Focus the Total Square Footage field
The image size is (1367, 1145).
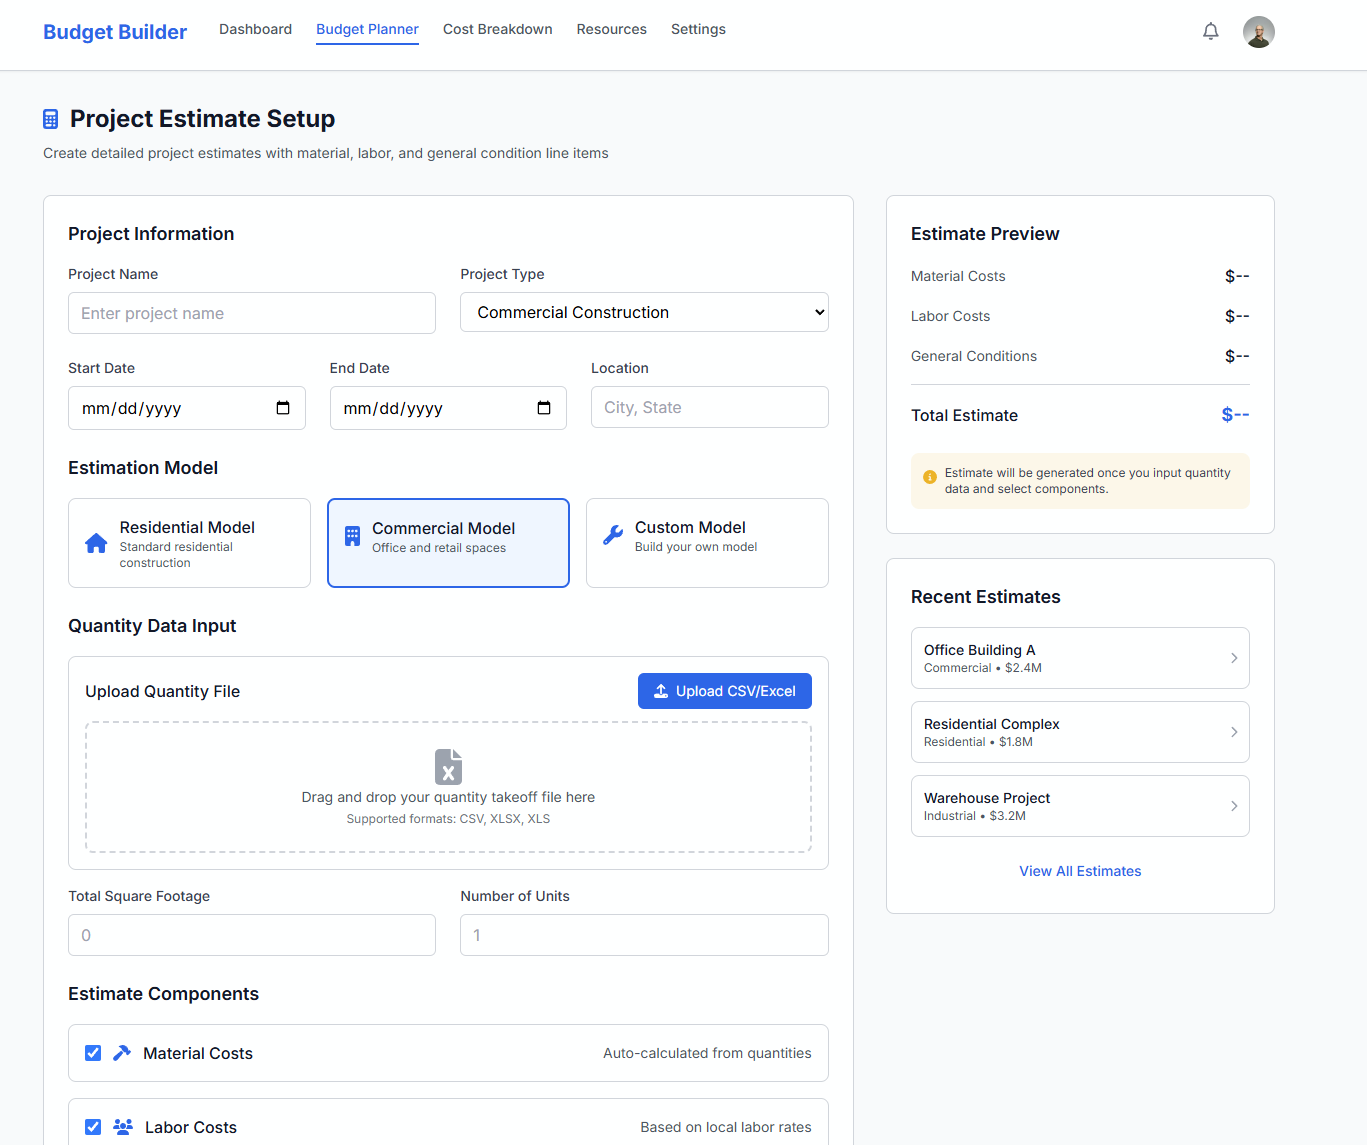[x=252, y=935]
